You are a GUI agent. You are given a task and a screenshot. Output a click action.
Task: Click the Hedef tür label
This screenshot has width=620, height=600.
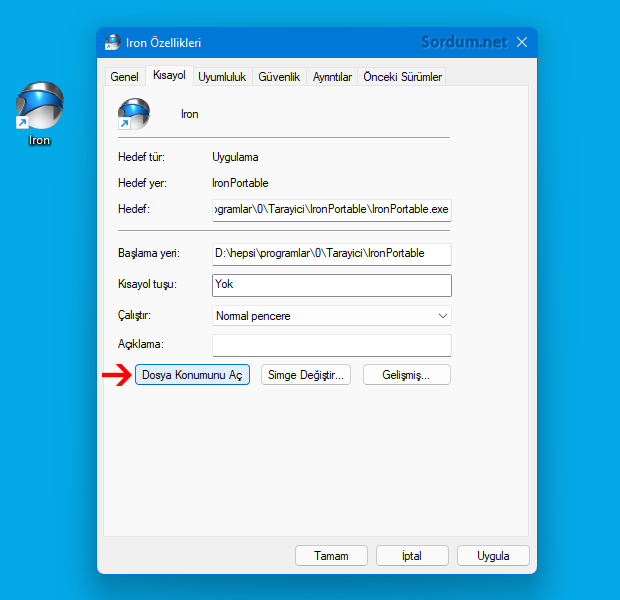[x=141, y=157]
